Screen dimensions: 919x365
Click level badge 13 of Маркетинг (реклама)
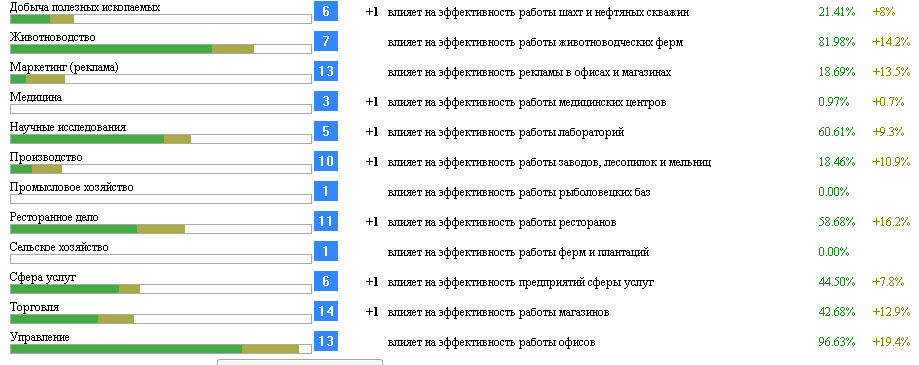326,71
